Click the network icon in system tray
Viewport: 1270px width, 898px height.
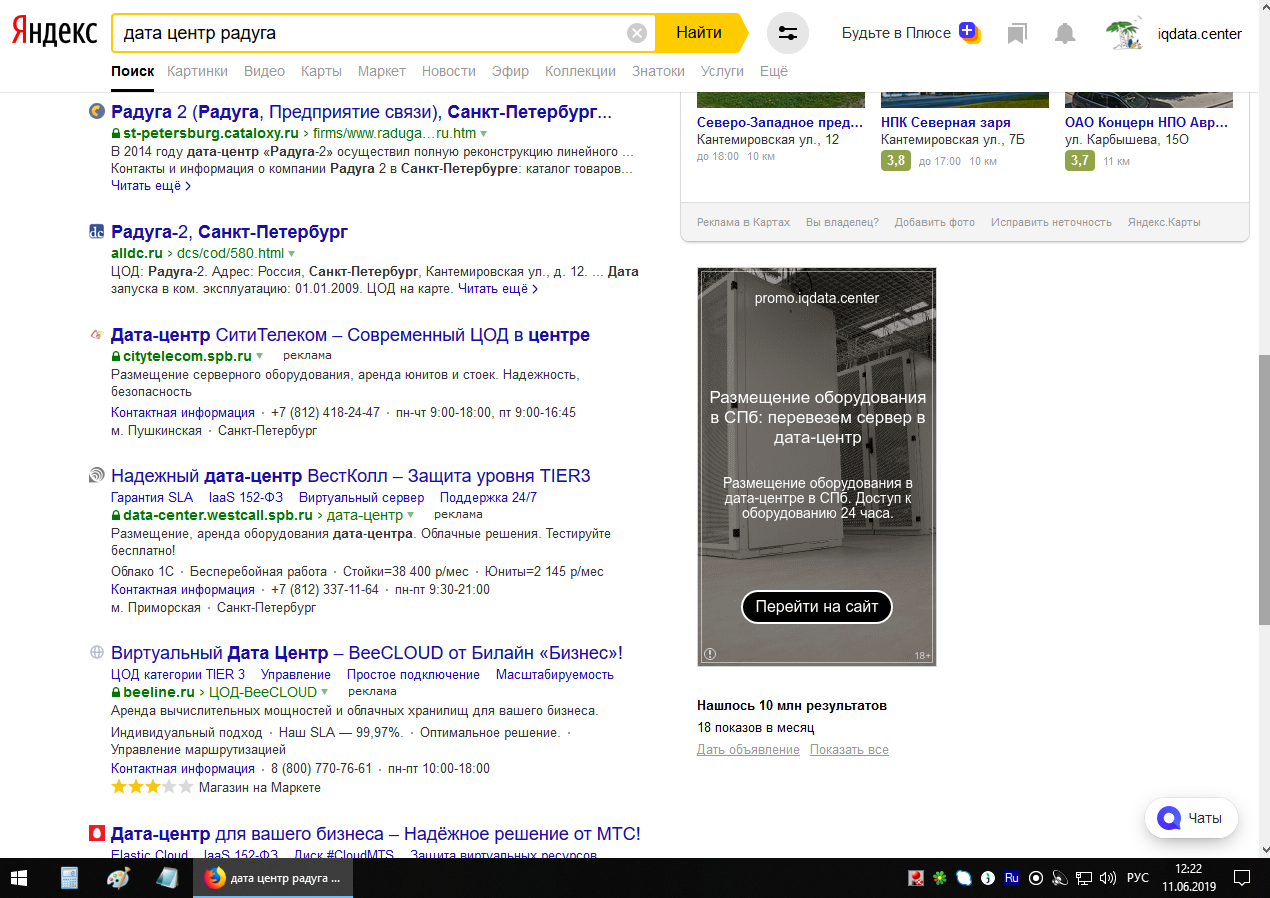pyautogui.click(x=1084, y=878)
